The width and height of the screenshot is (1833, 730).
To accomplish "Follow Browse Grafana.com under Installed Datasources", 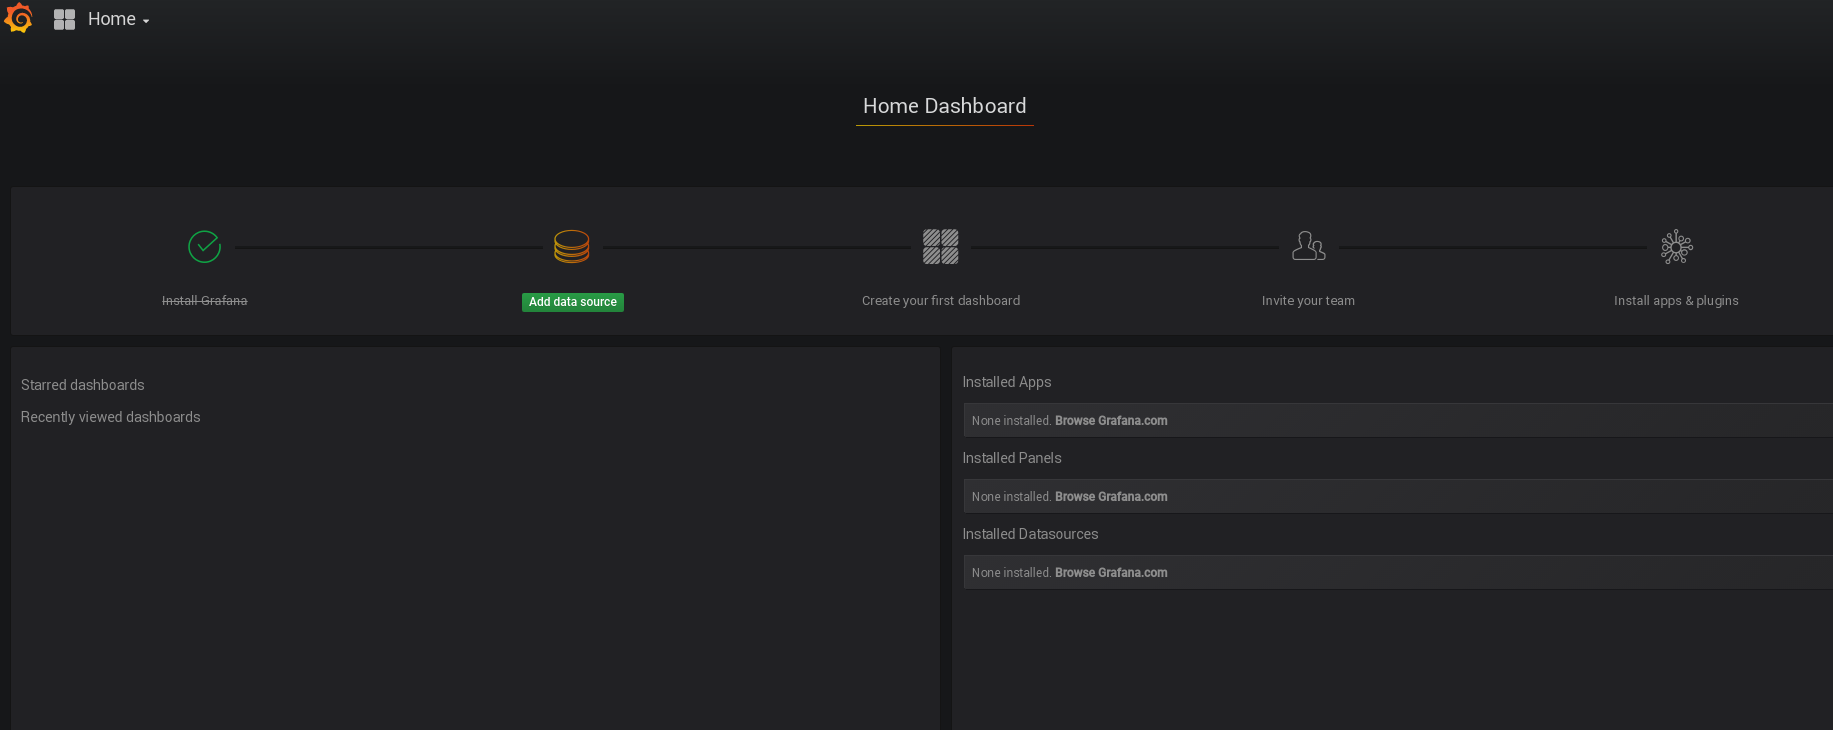I will click(x=1111, y=573).
